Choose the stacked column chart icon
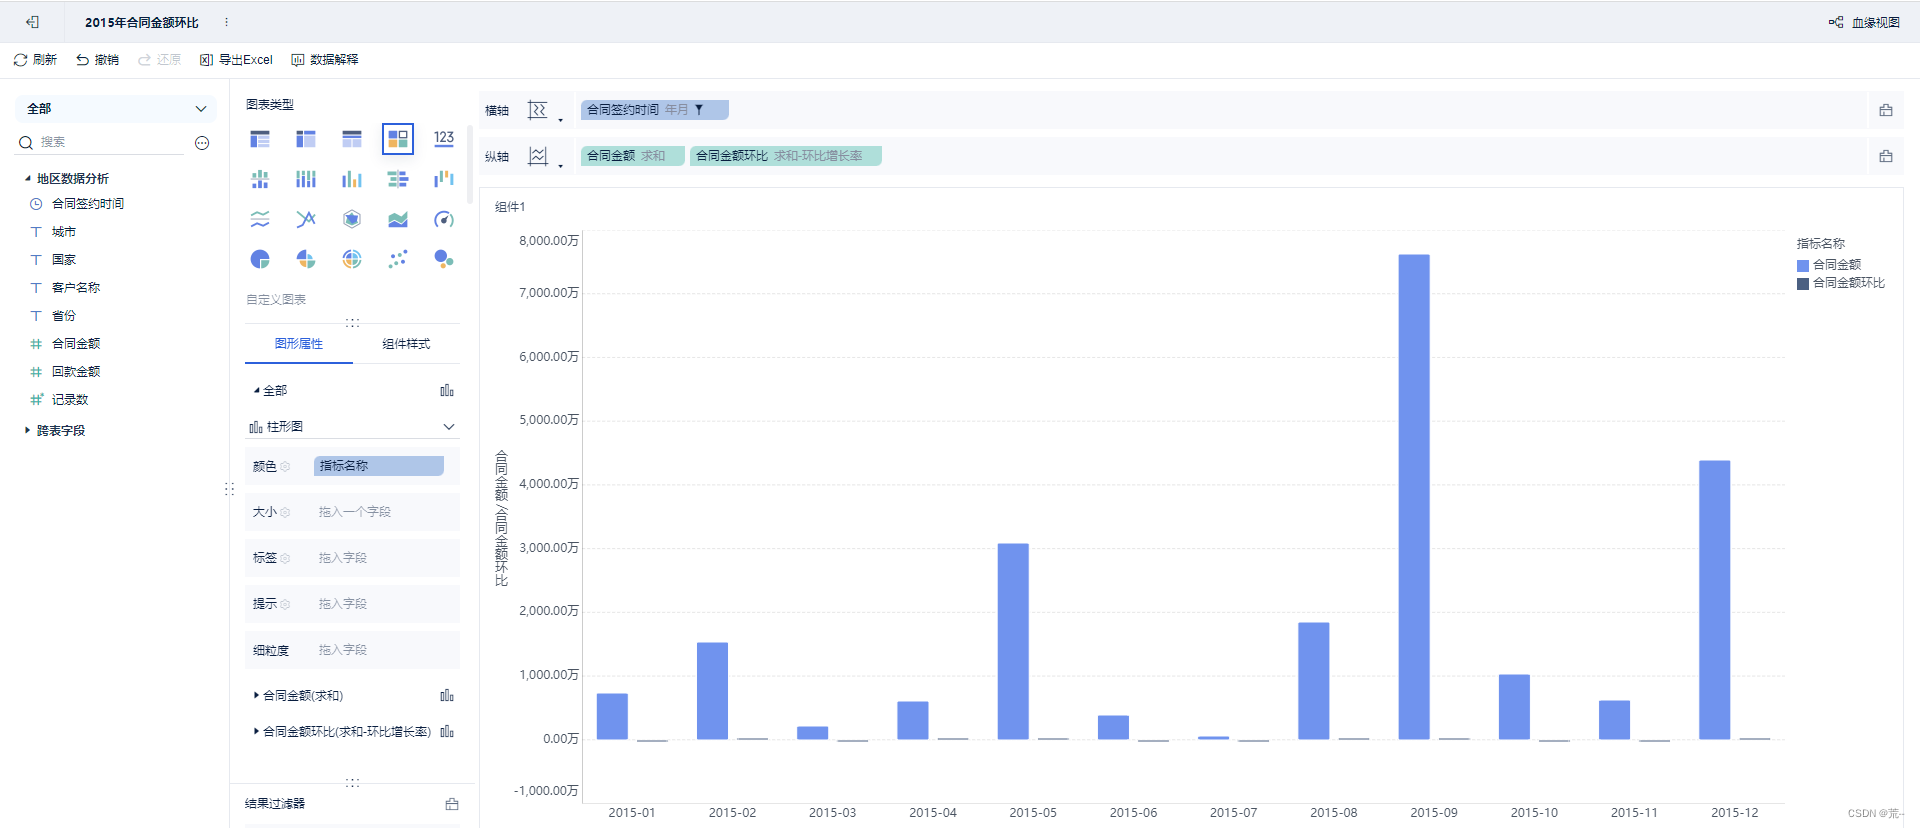The width and height of the screenshot is (1920, 828). pos(306,179)
